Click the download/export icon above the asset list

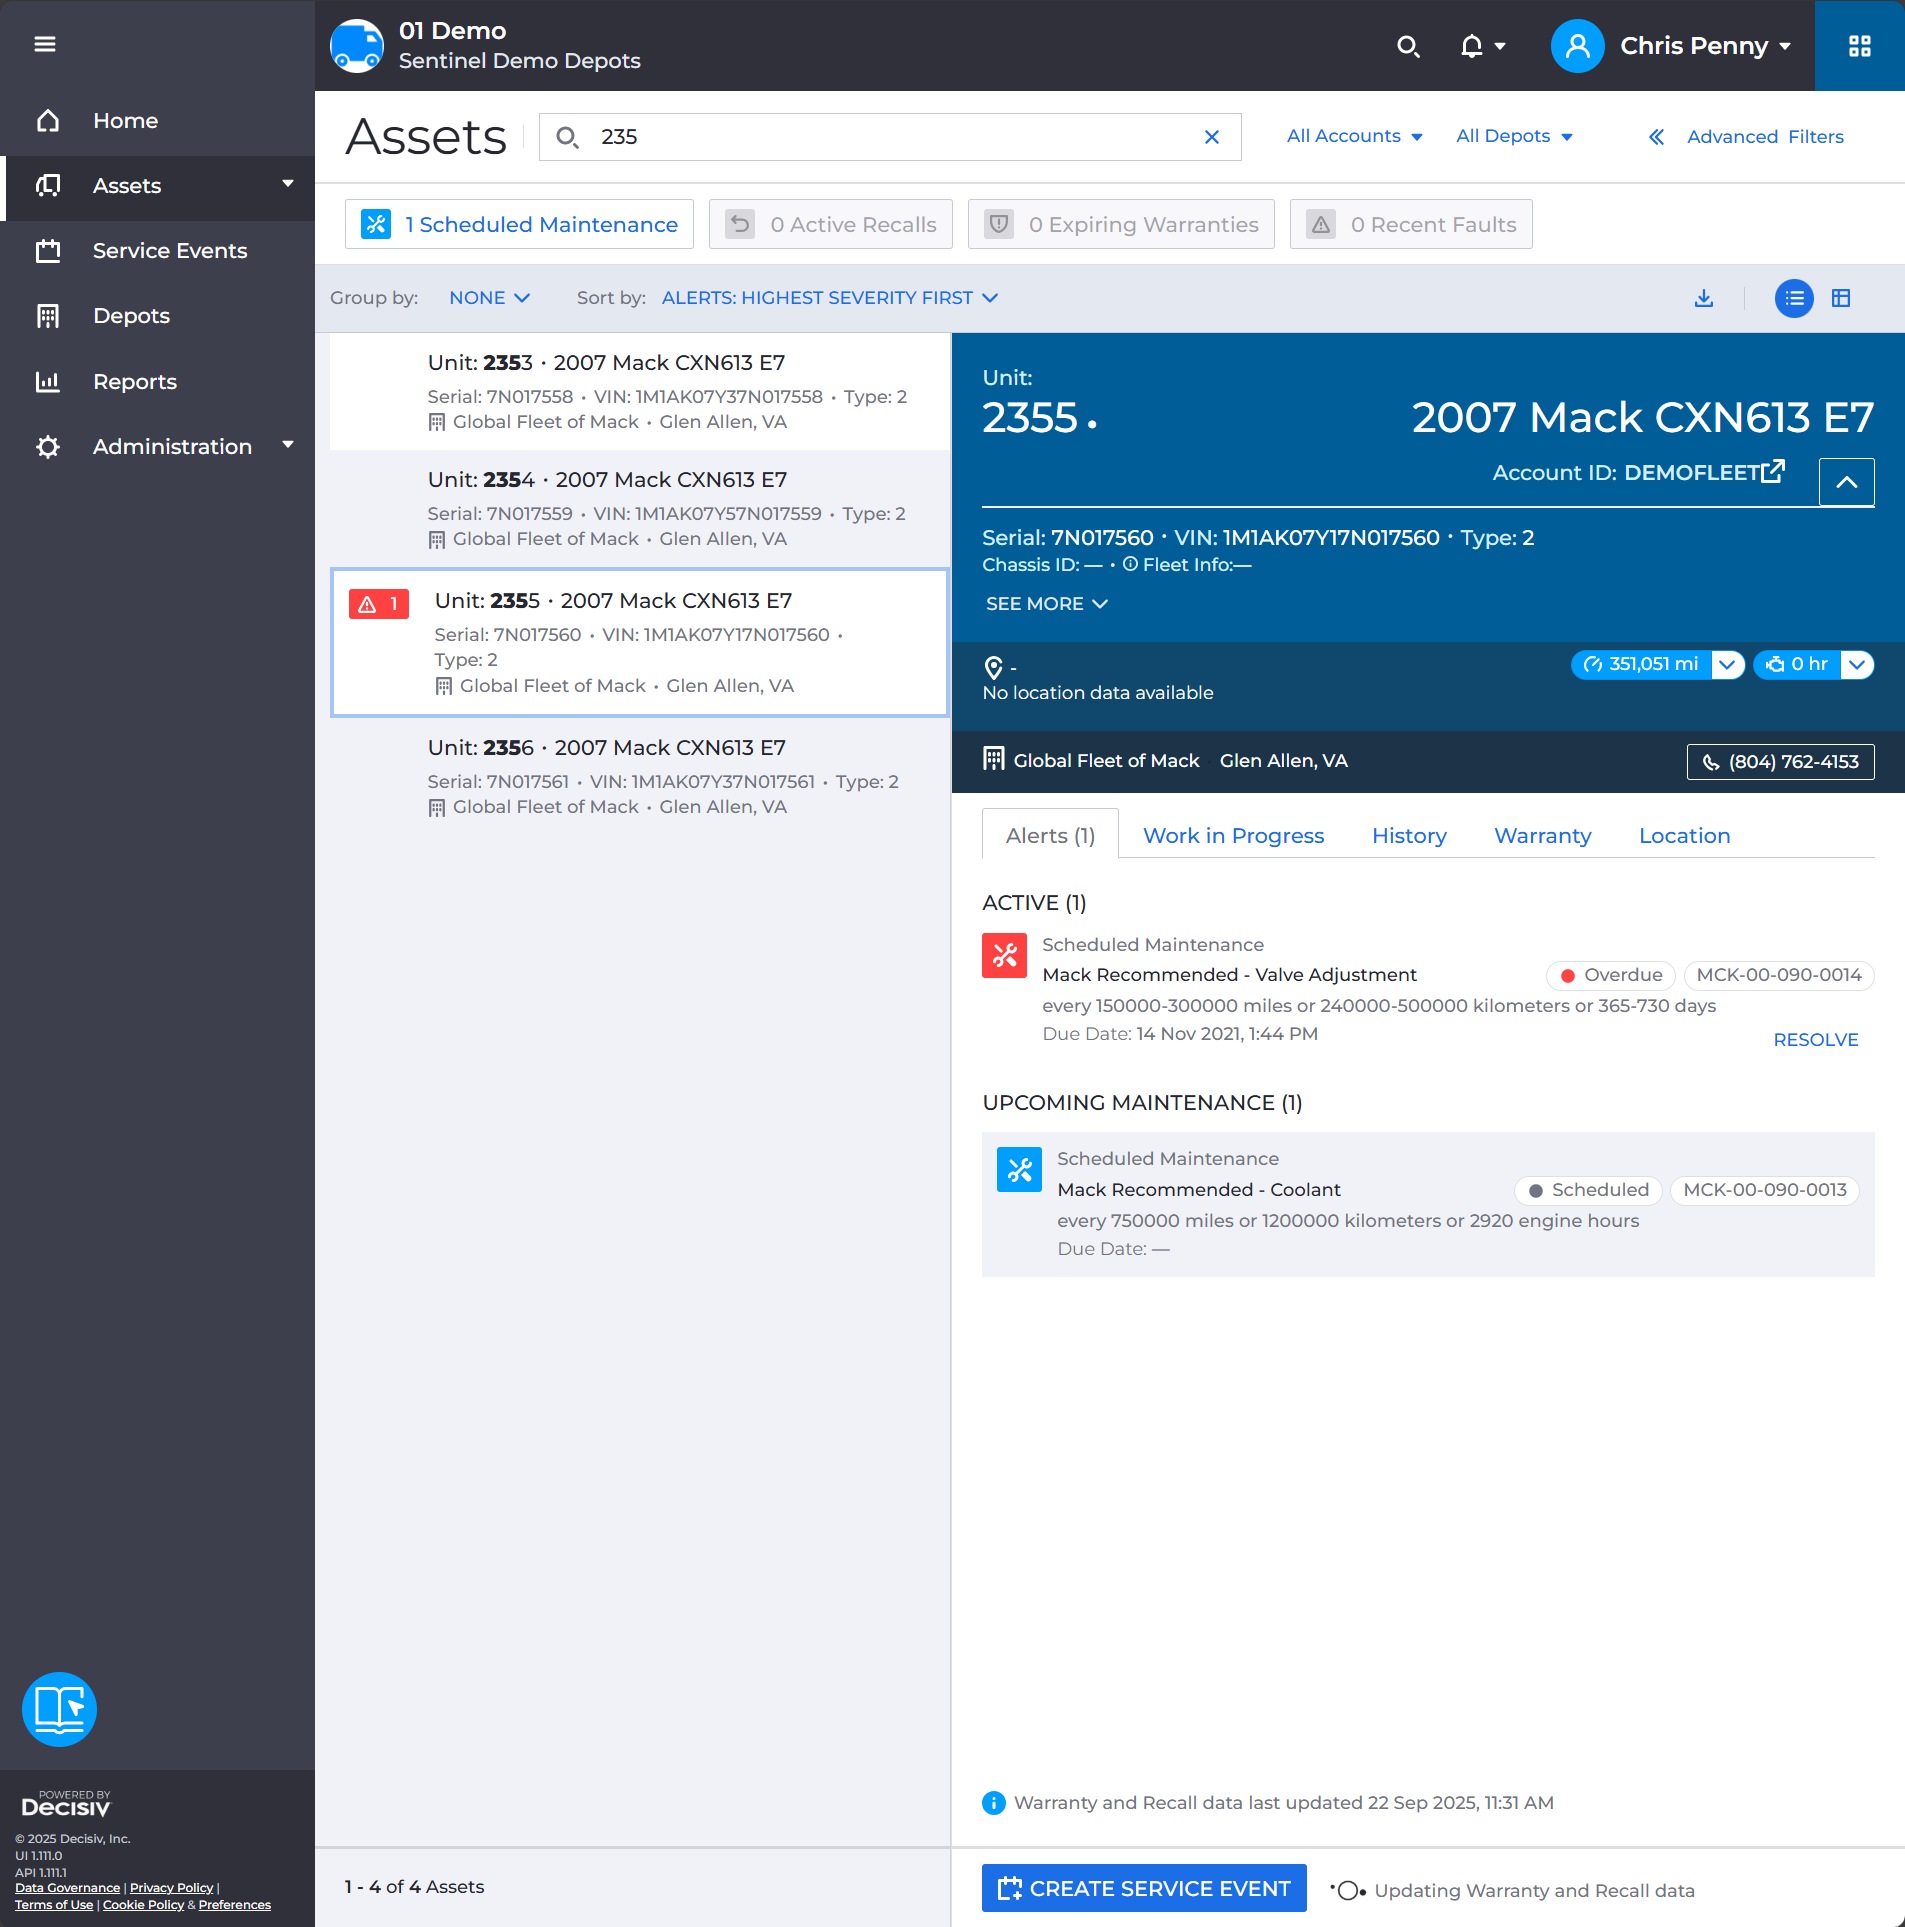click(x=1703, y=298)
